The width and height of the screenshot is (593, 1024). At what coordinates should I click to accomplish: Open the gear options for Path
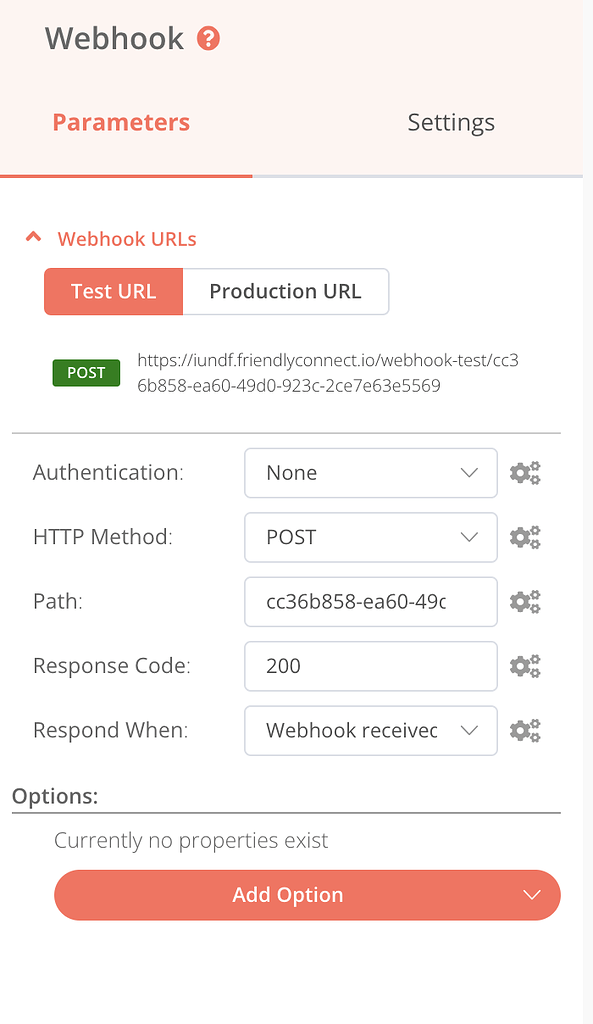tap(525, 601)
